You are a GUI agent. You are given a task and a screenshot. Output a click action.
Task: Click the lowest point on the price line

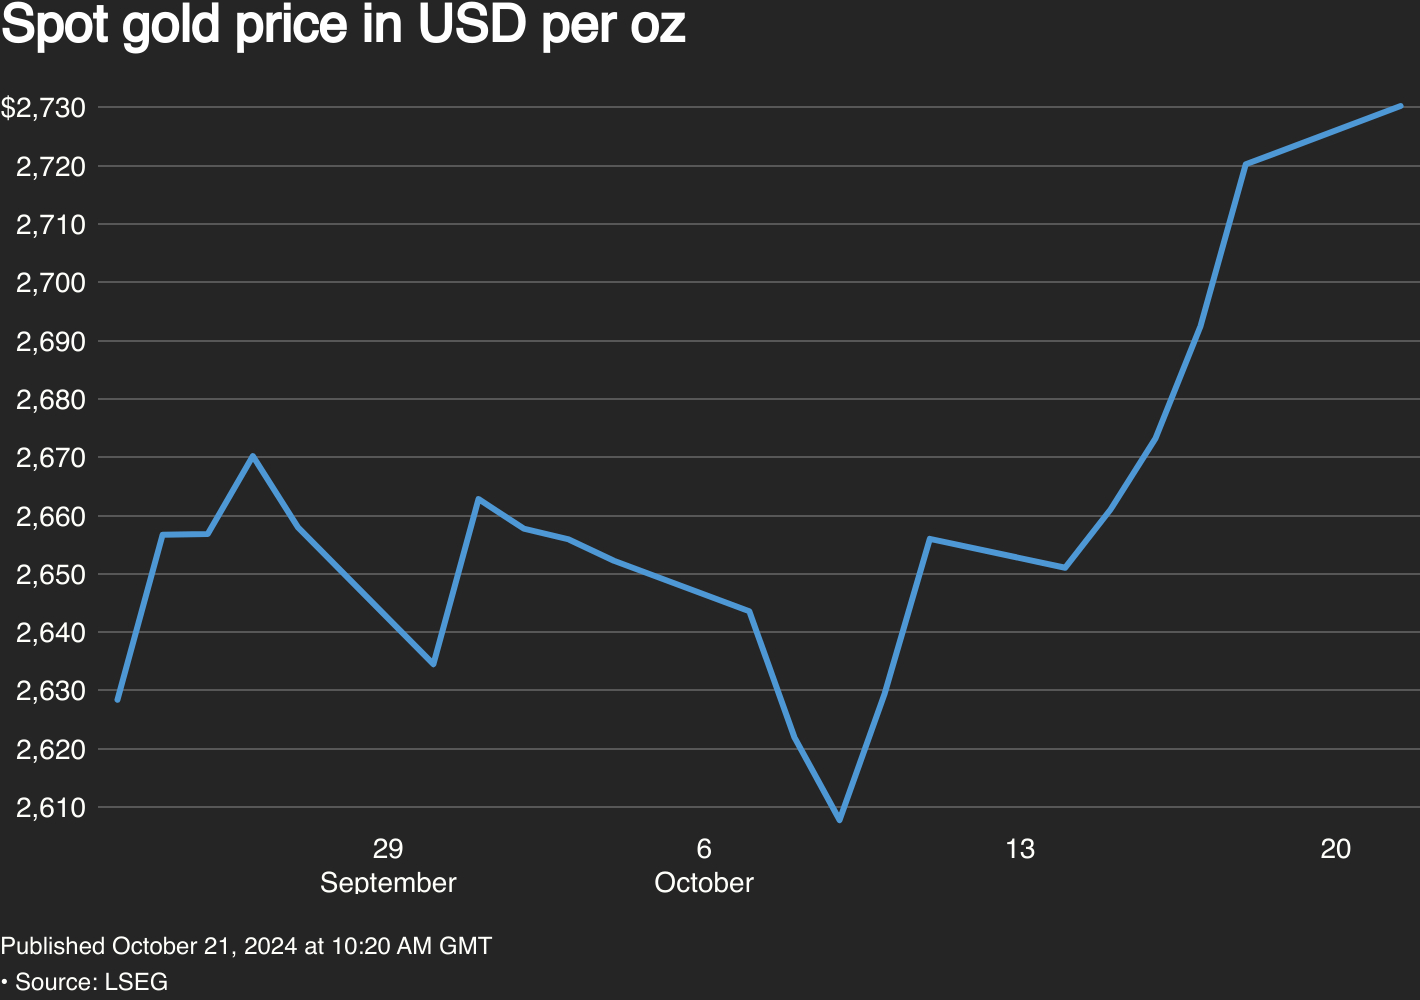pos(839,820)
